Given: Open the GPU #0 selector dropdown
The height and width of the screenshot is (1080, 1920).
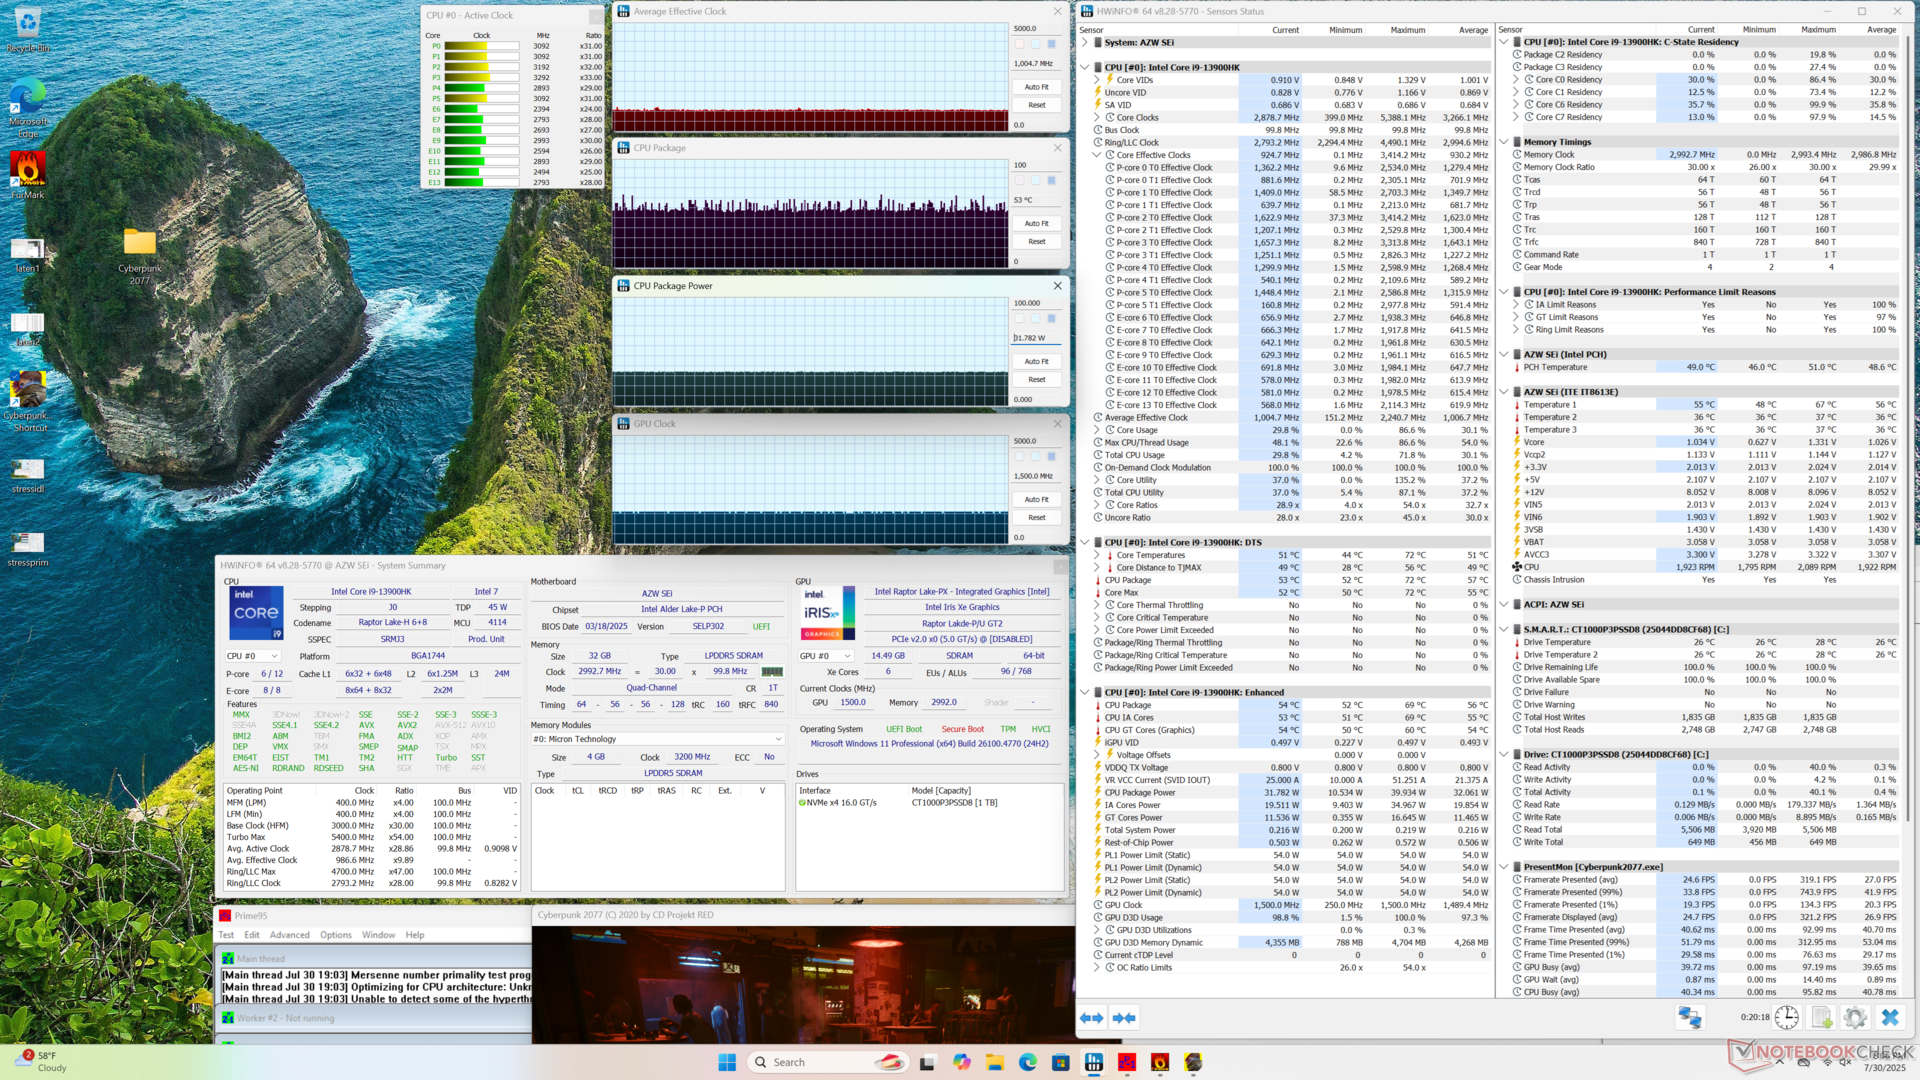Looking at the screenshot, I should pyautogui.click(x=827, y=656).
